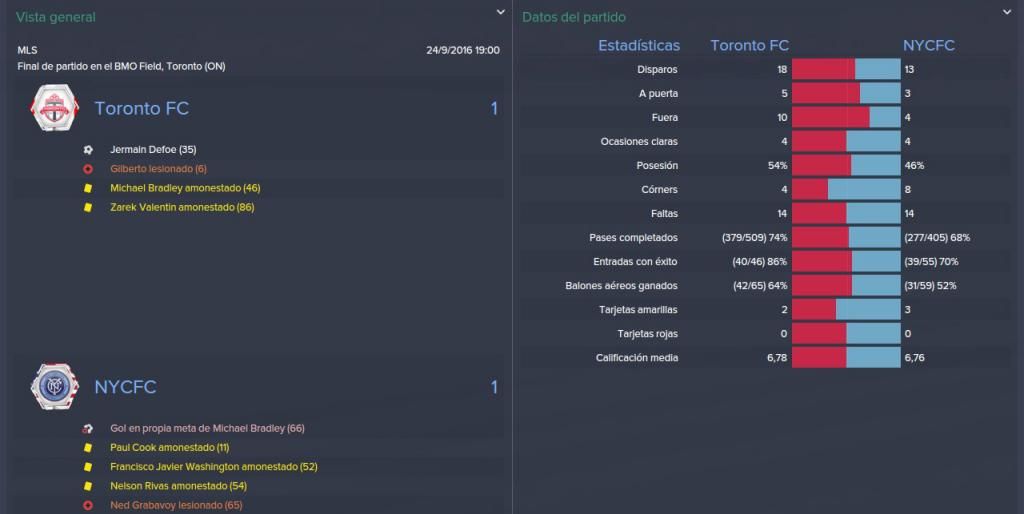Click the injury icon next to Gilberto lesionado
Image resolution: width=1024 pixels, height=514 pixels.
tap(88, 169)
